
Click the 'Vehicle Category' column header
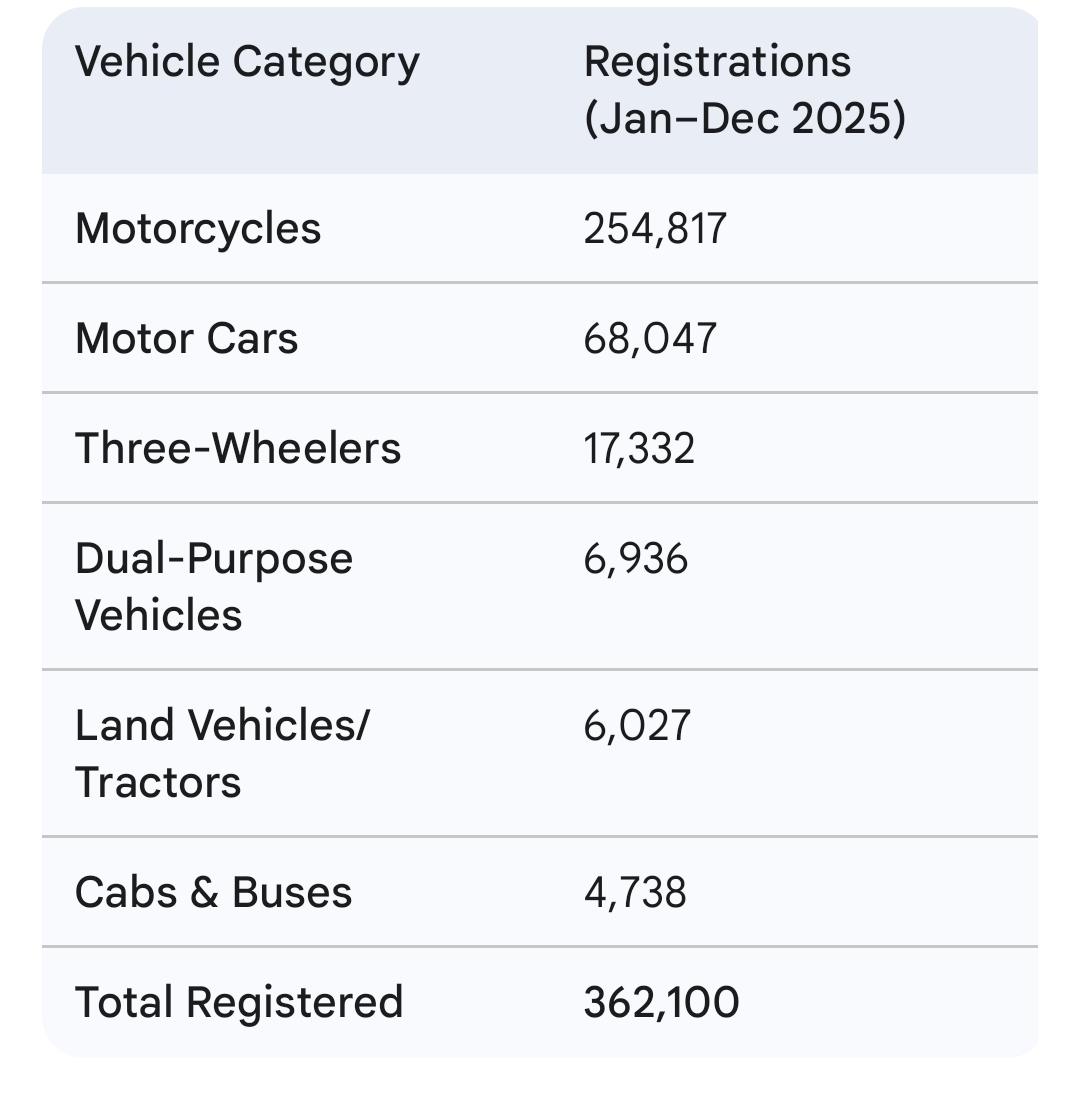coord(247,62)
